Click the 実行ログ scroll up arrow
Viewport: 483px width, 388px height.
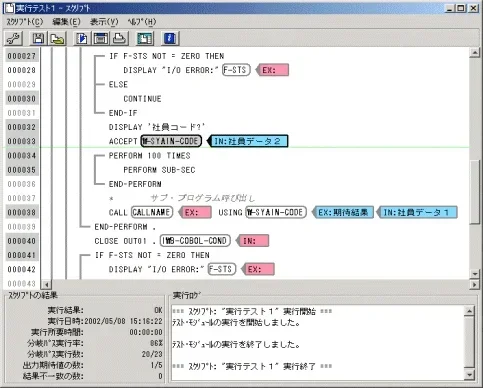click(x=469, y=311)
